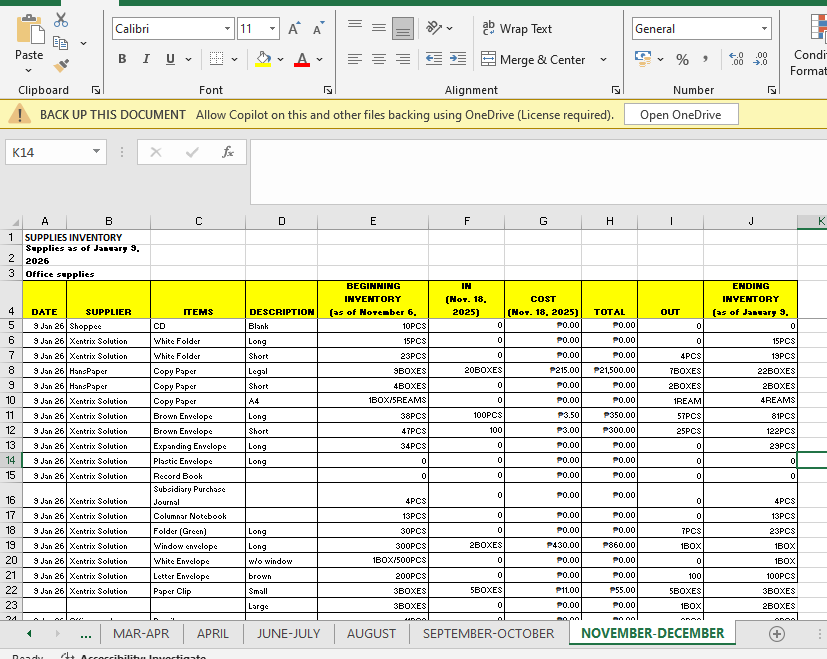
Task: Apply Percent Style format
Action: (x=682, y=60)
